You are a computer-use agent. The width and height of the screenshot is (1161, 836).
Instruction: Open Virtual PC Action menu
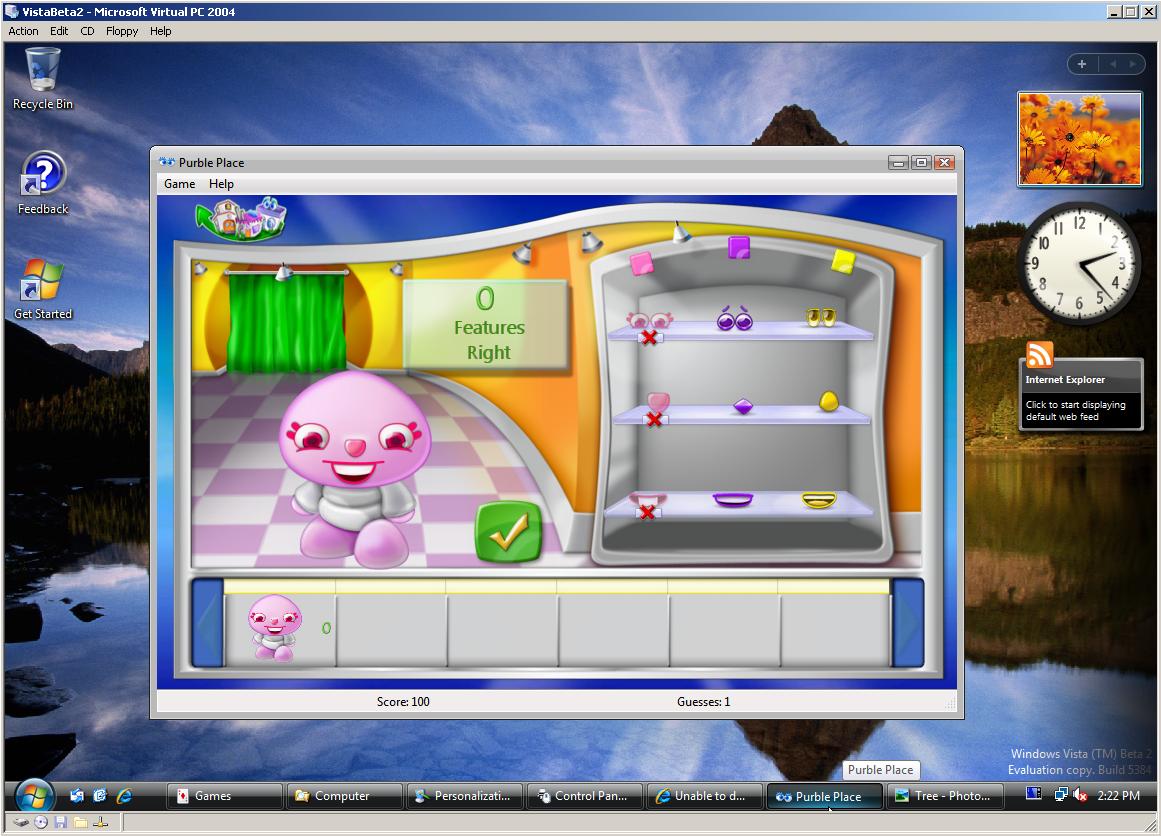[x=23, y=31]
